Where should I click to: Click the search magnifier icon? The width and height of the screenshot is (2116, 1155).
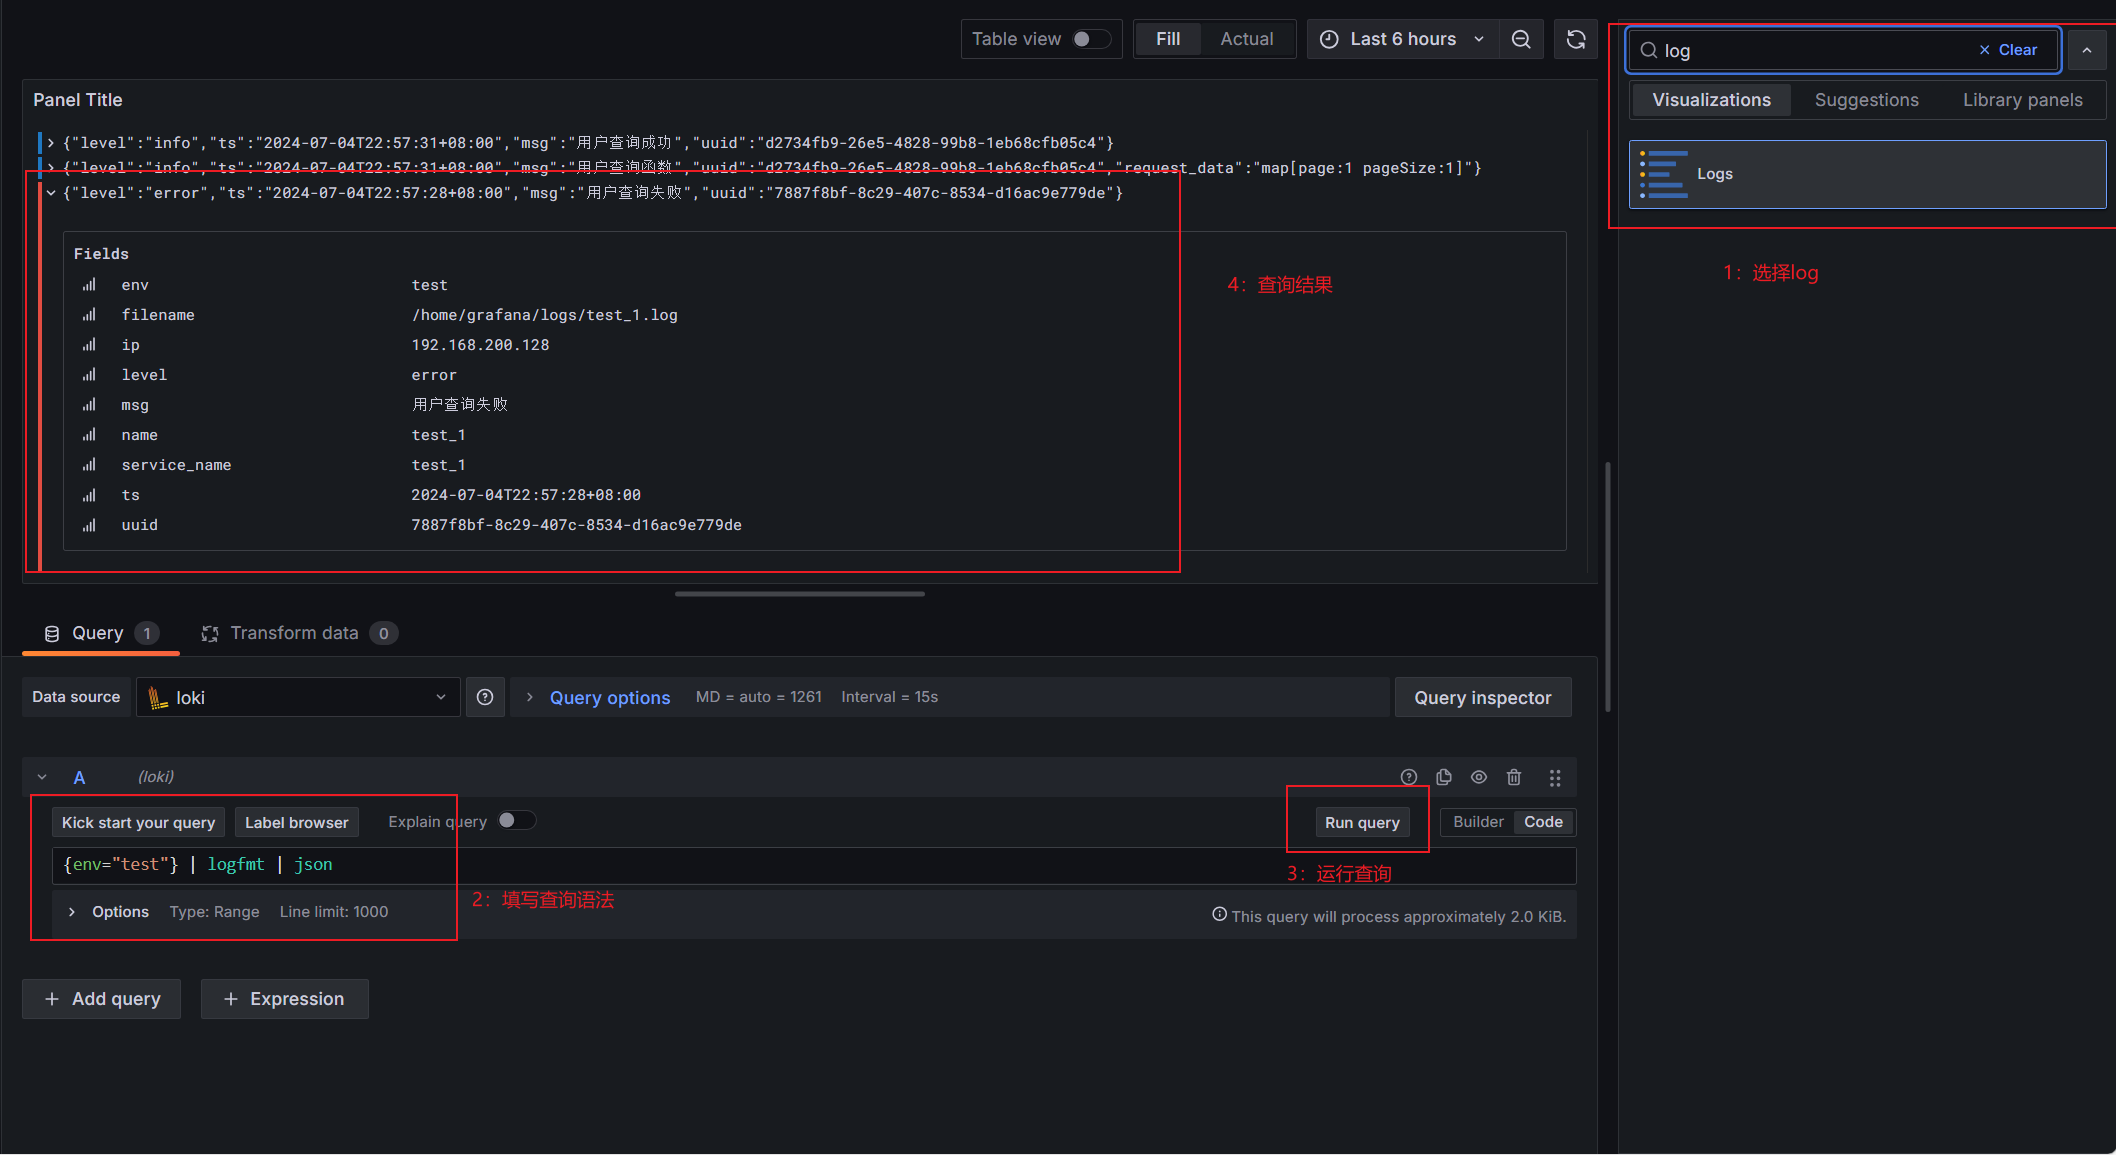click(x=1649, y=50)
